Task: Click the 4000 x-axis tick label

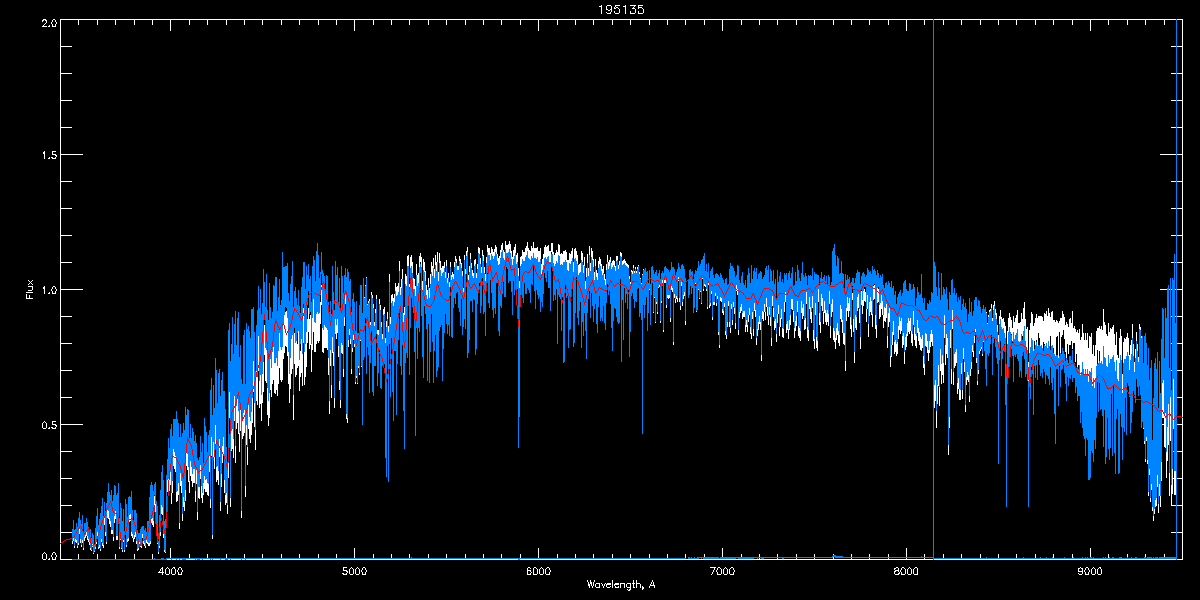Action: click(170, 572)
